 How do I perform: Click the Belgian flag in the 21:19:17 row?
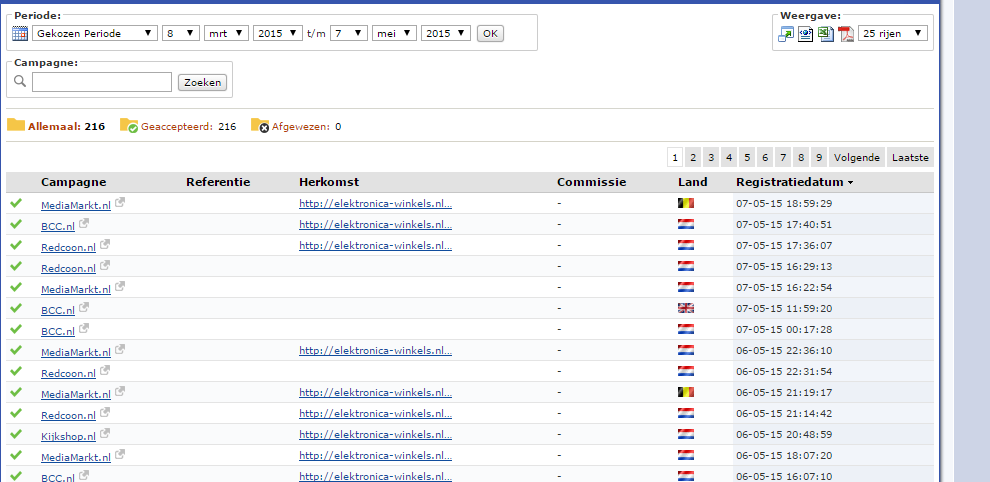(686, 392)
